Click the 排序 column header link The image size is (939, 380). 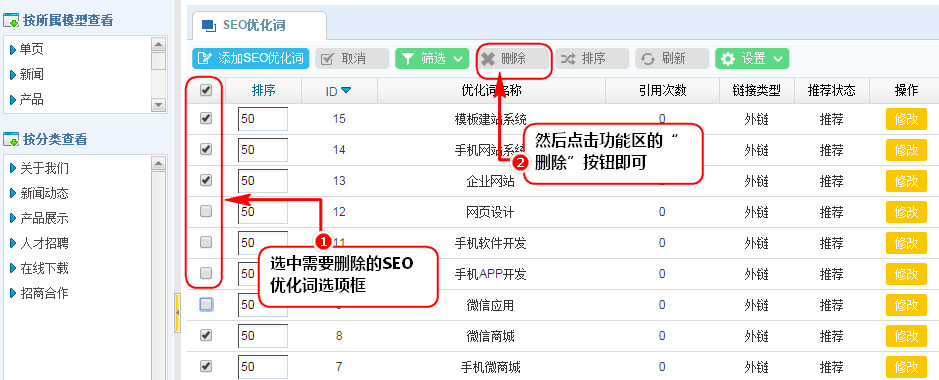263,90
